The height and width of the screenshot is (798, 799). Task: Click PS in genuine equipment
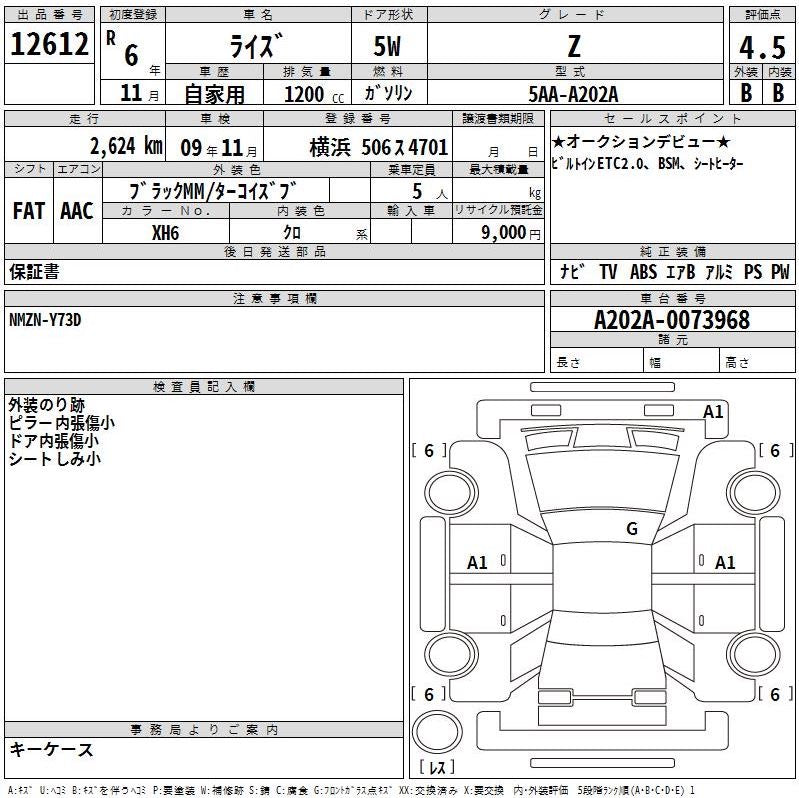click(x=753, y=272)
